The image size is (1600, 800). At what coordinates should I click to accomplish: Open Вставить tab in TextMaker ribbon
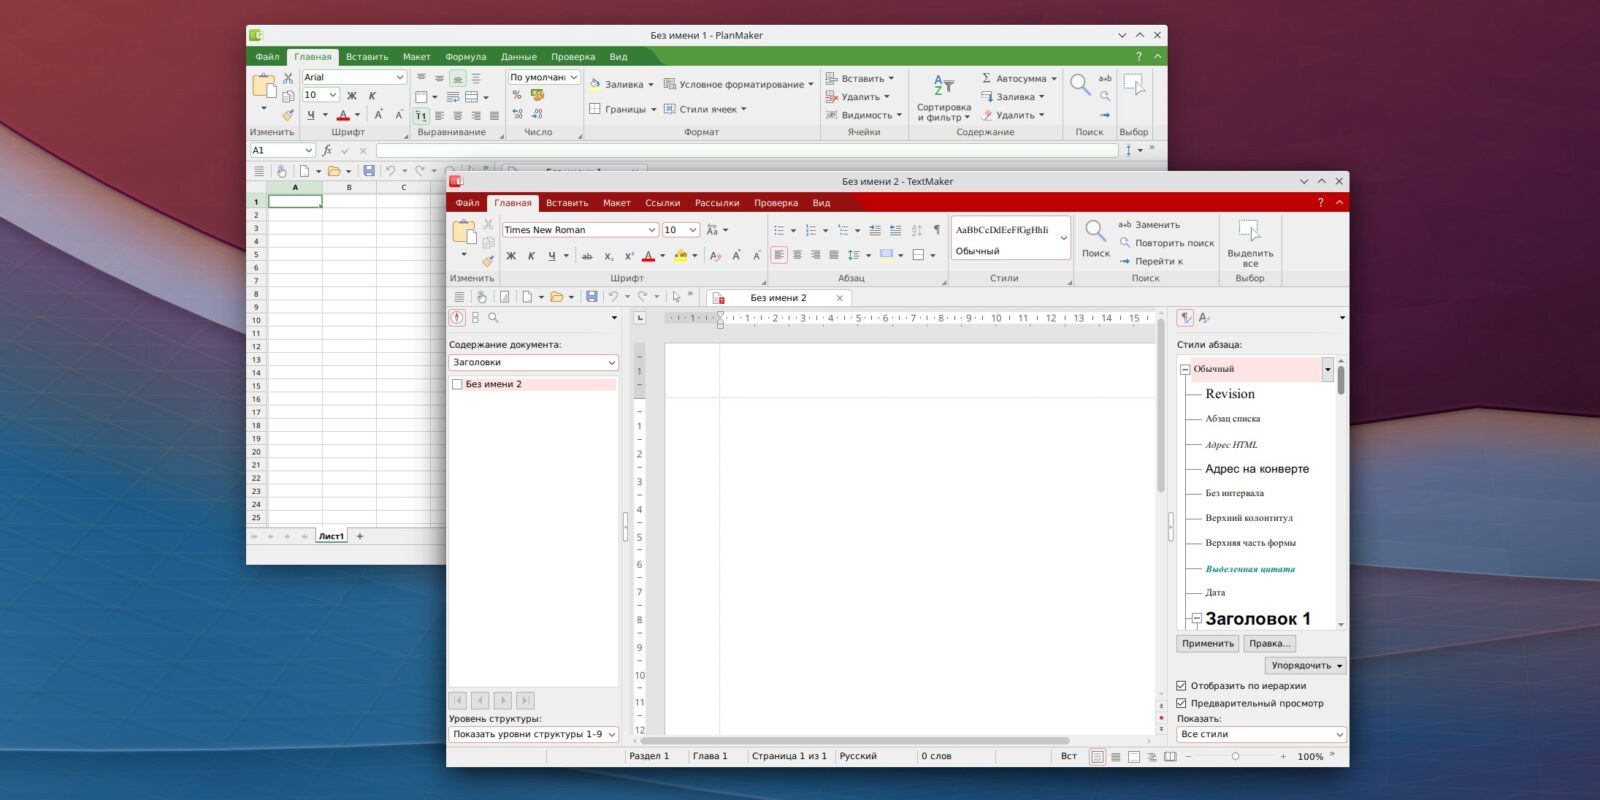click(567, 203)
